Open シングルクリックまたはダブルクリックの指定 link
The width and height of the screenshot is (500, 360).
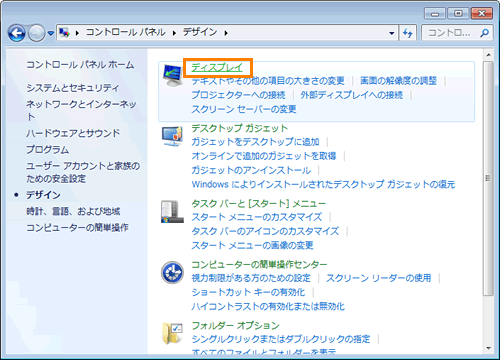point(281,340)
